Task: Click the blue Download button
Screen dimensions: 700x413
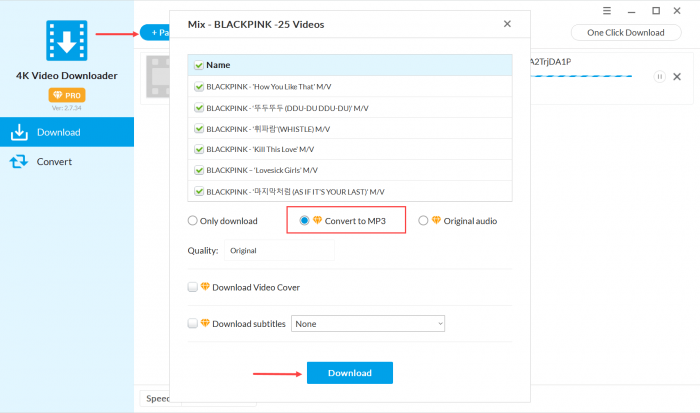Action: pos(349,373)
